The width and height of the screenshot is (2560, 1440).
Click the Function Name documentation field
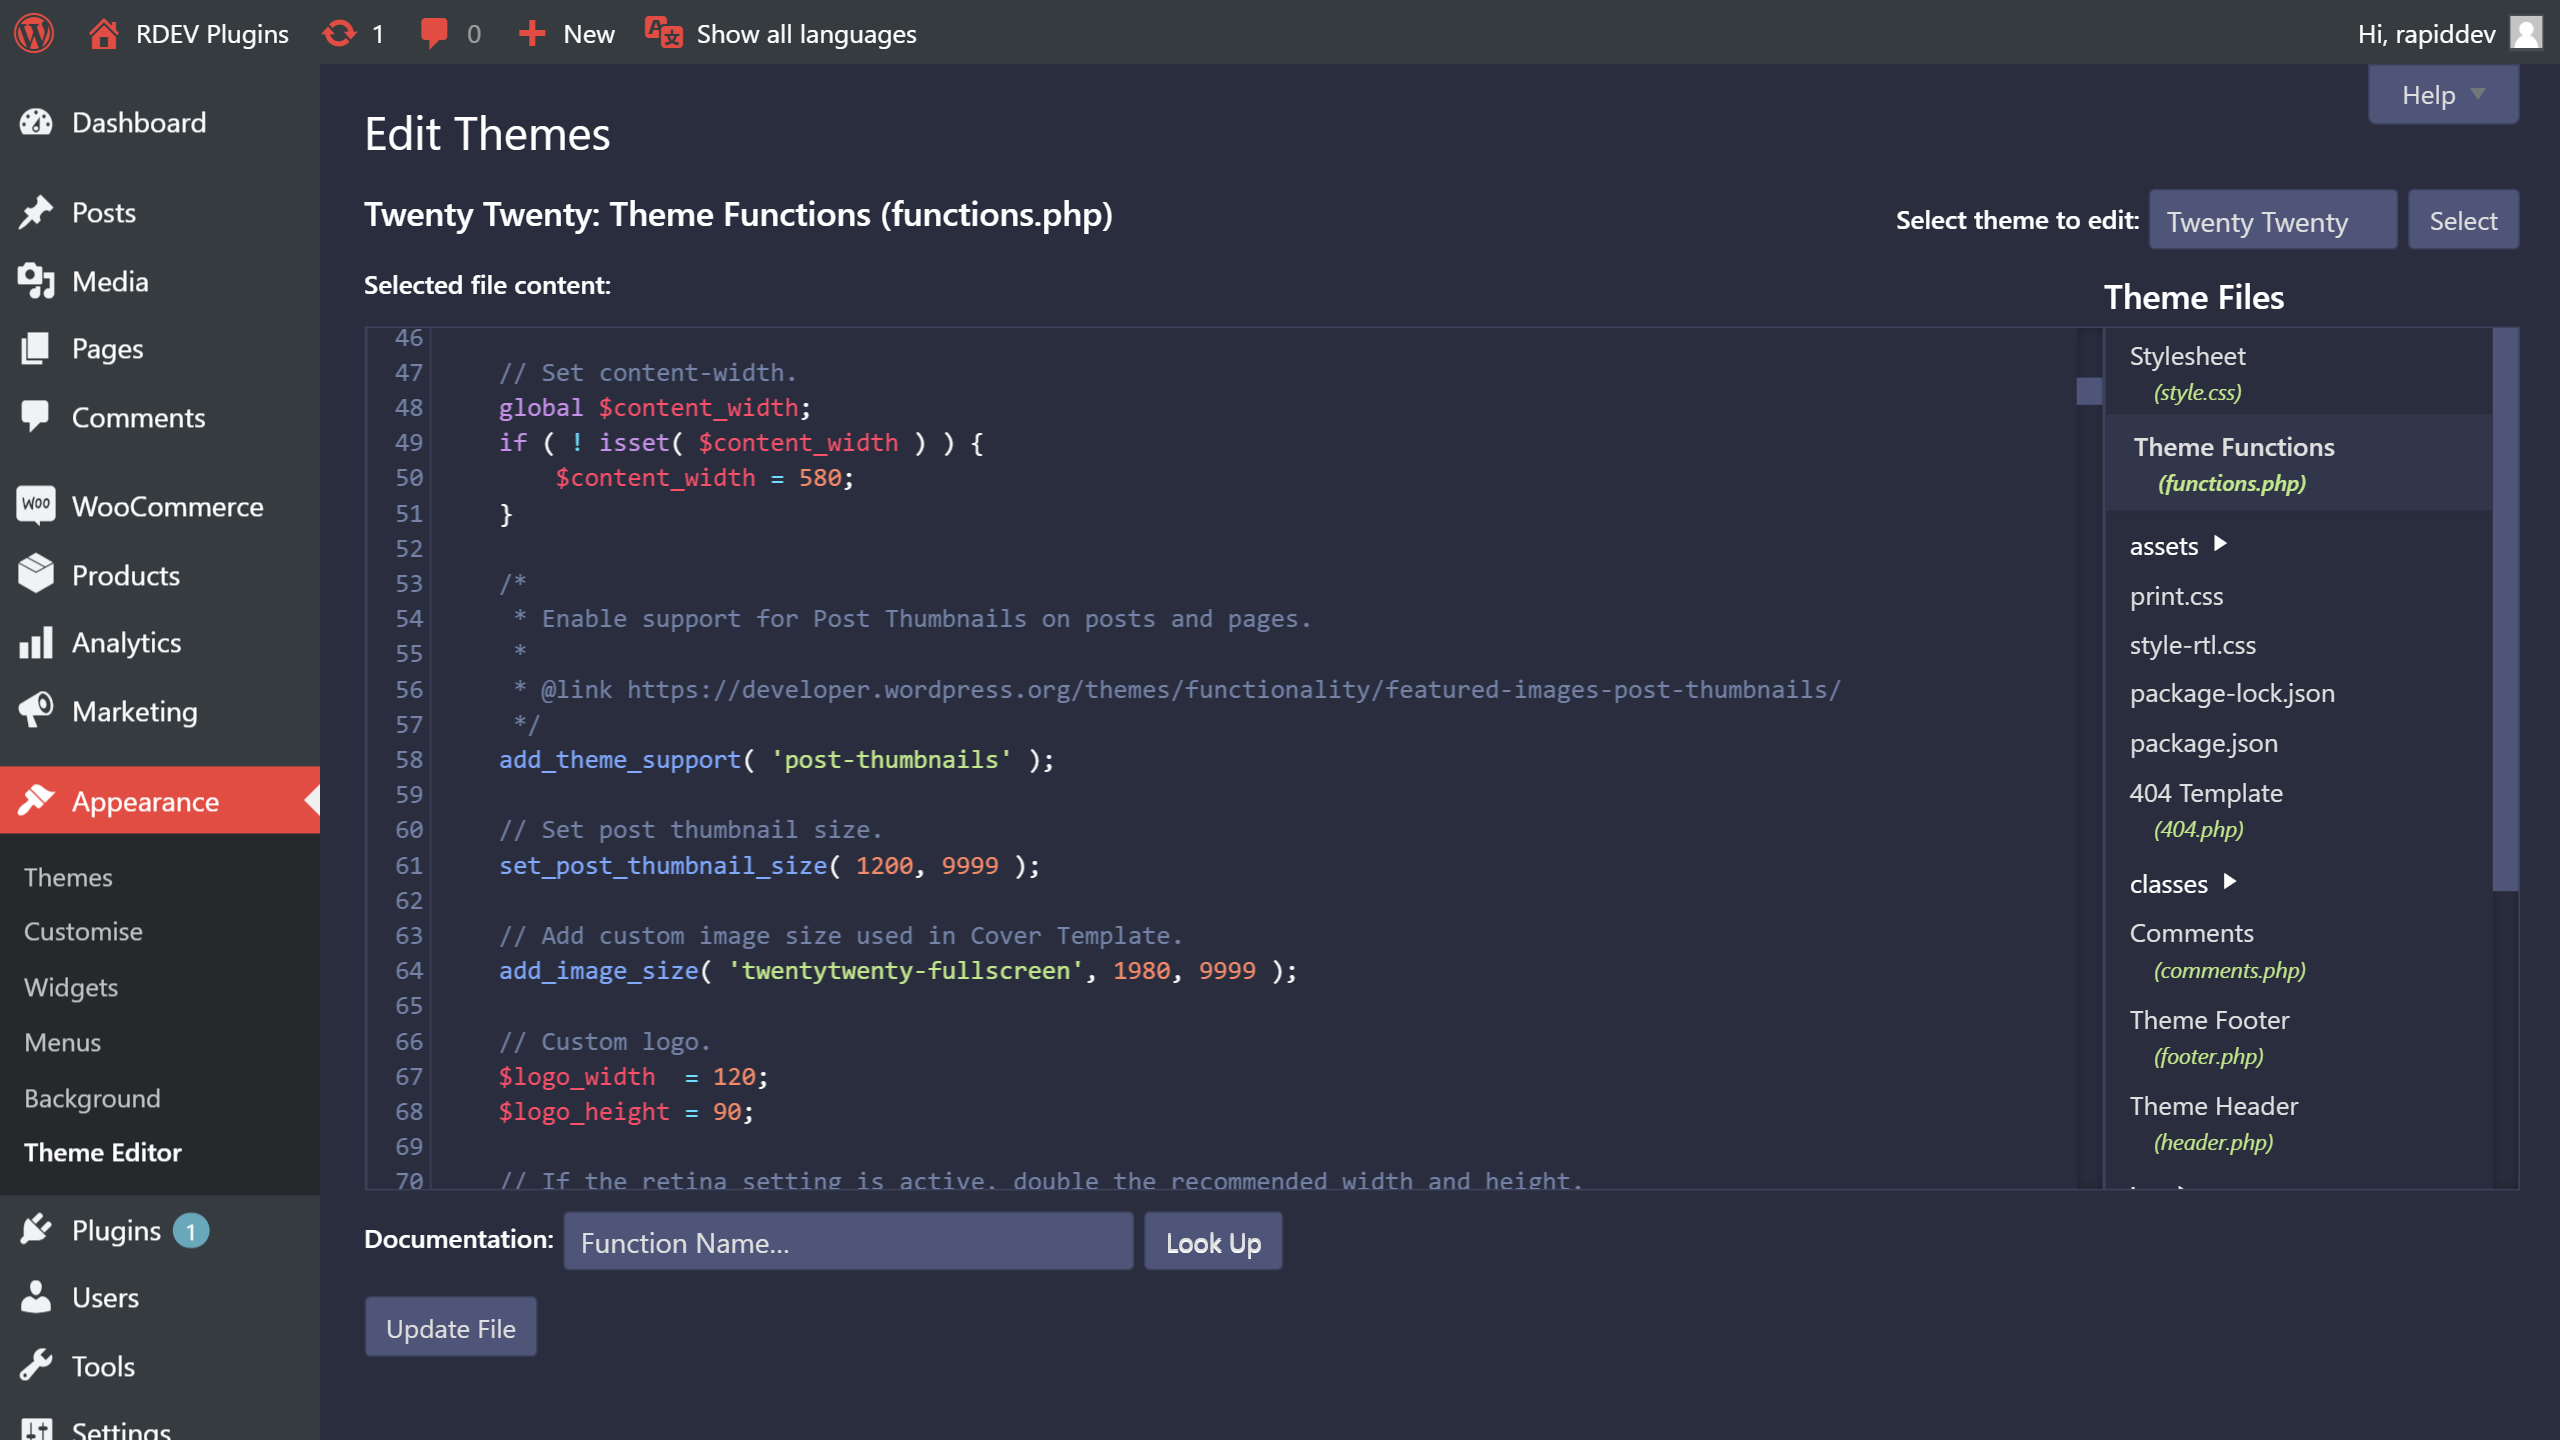click(848, 1242)
